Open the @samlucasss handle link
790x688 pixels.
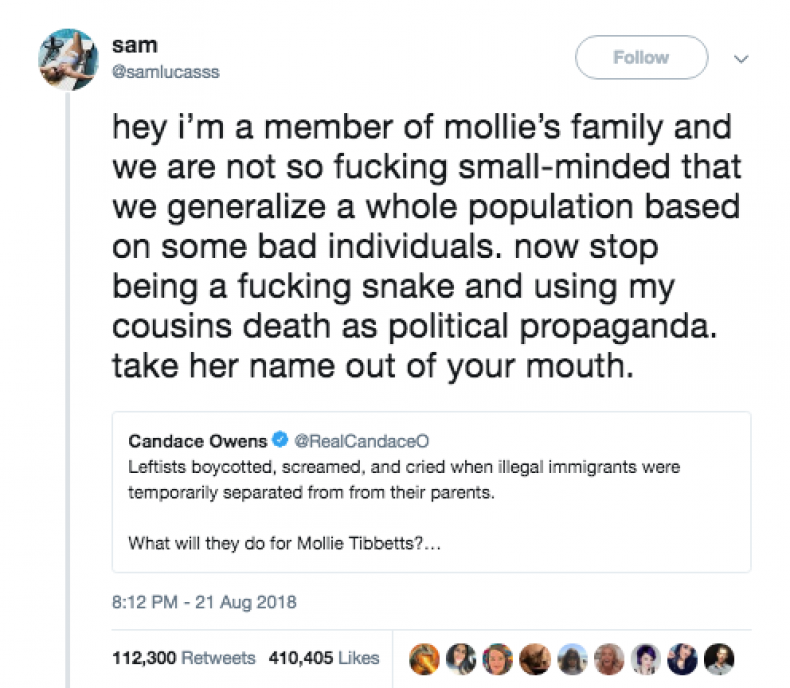(166, 72)
